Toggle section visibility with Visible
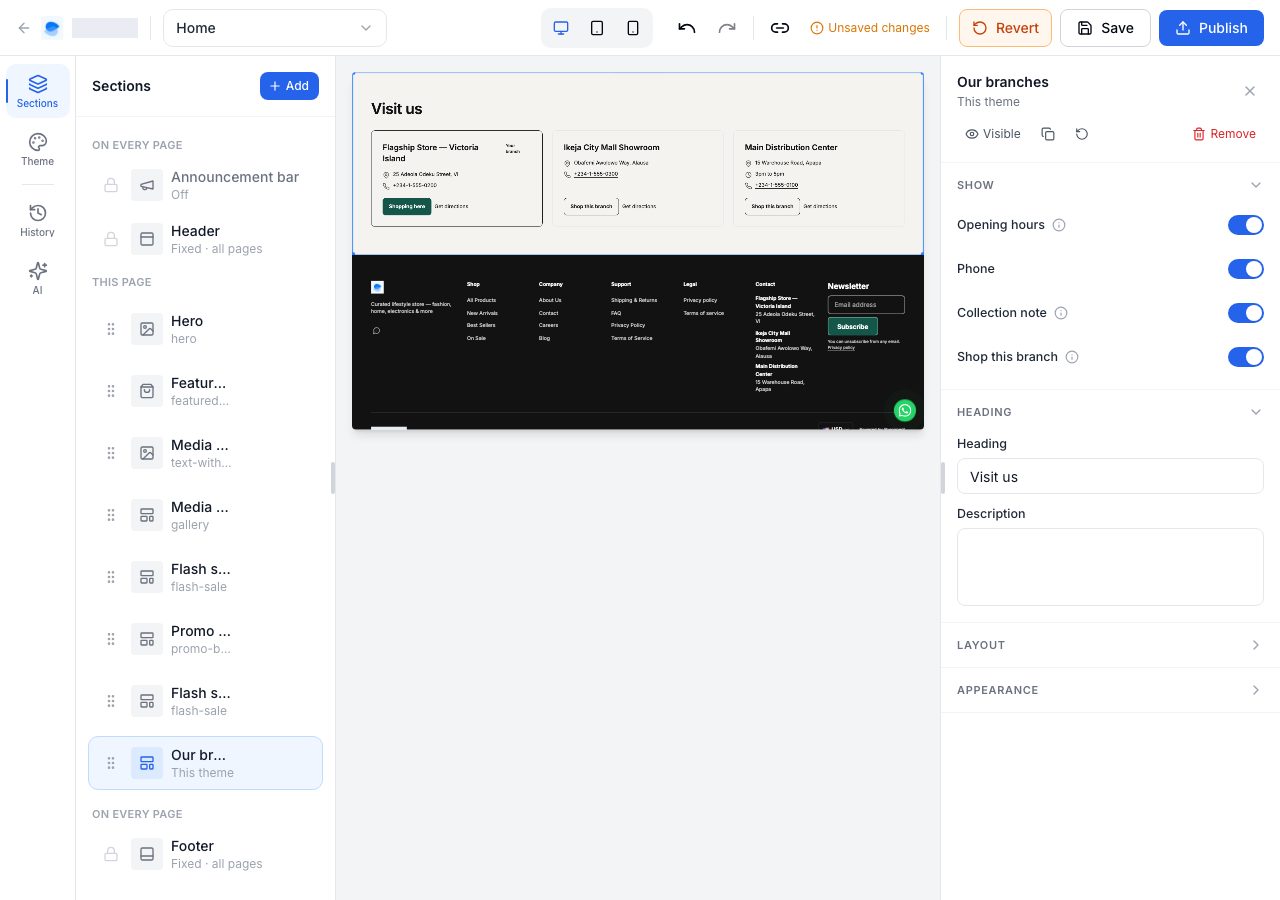This screenshot has height=900, width=1280. 993,134
